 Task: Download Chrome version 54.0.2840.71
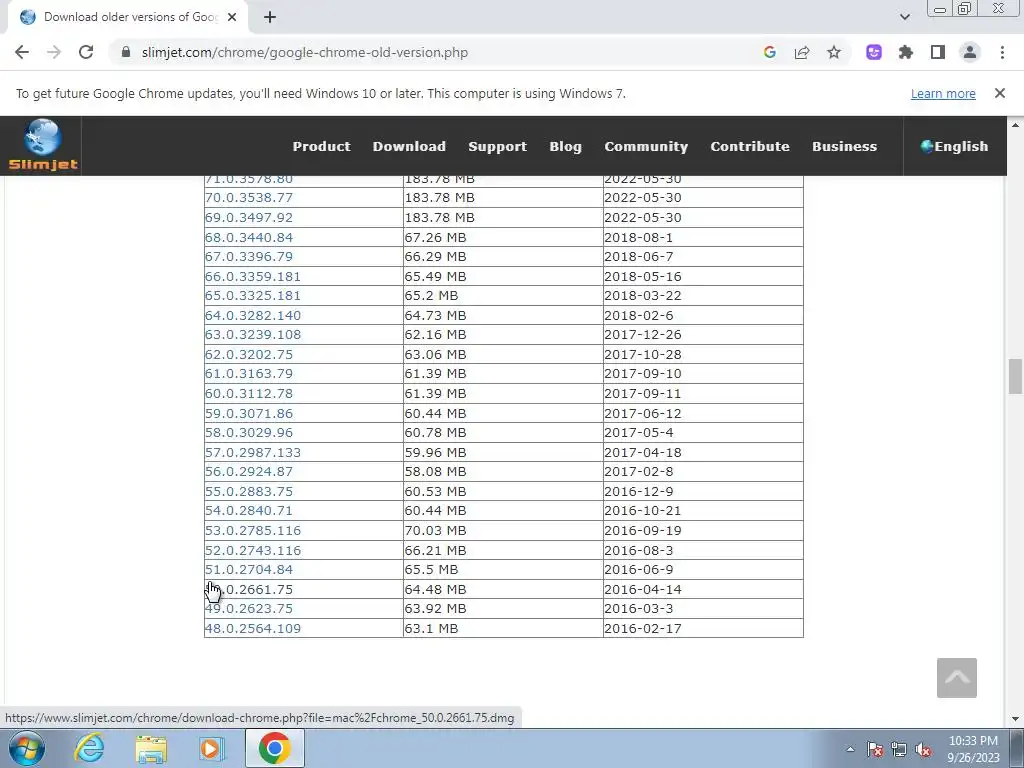249,511
